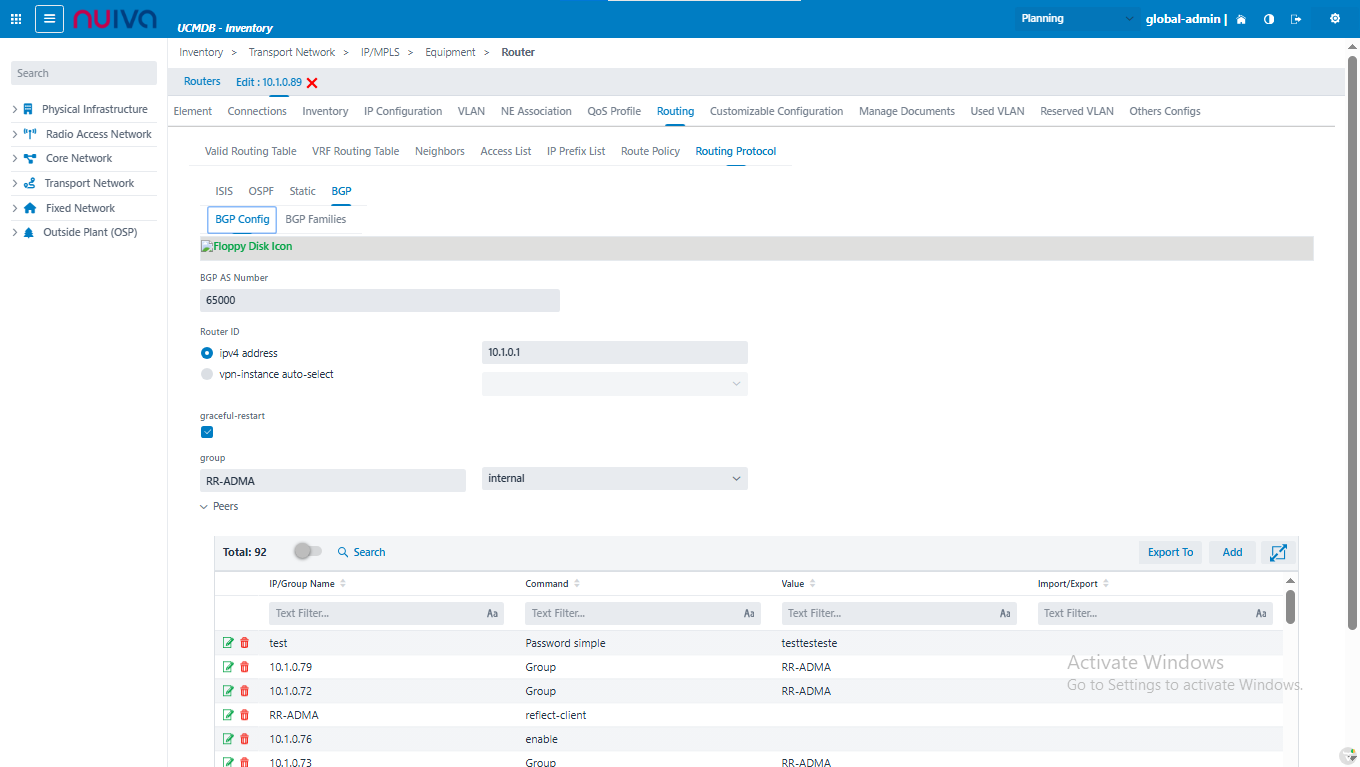
Task: Open the internal group type dropdown
Action: point(614,479)
